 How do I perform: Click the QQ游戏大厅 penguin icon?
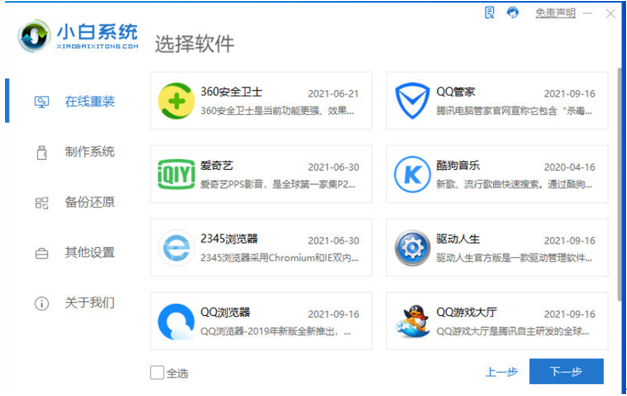(x=412, y=322)
